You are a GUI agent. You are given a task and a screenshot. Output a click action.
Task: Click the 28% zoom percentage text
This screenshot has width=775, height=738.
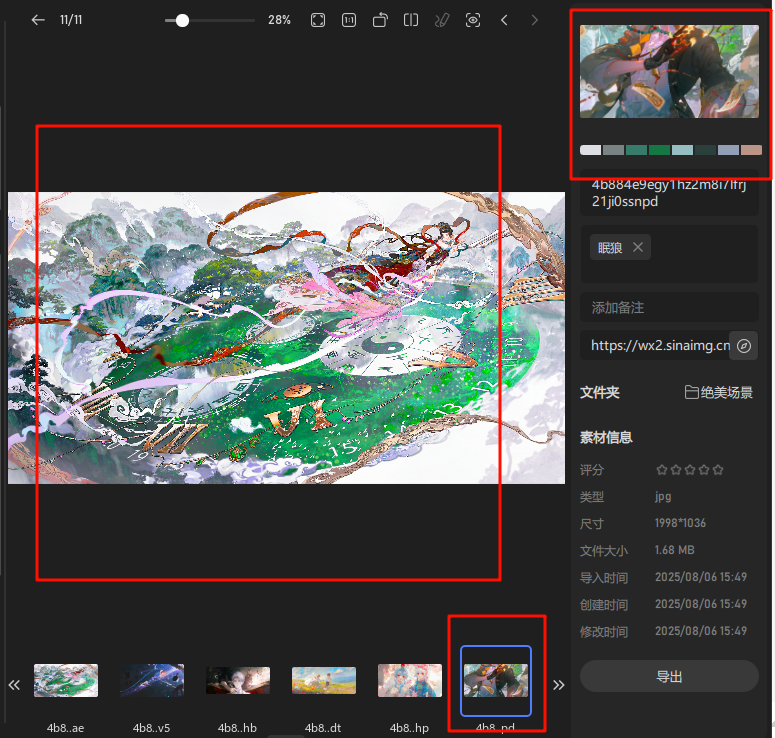[279, 20]
